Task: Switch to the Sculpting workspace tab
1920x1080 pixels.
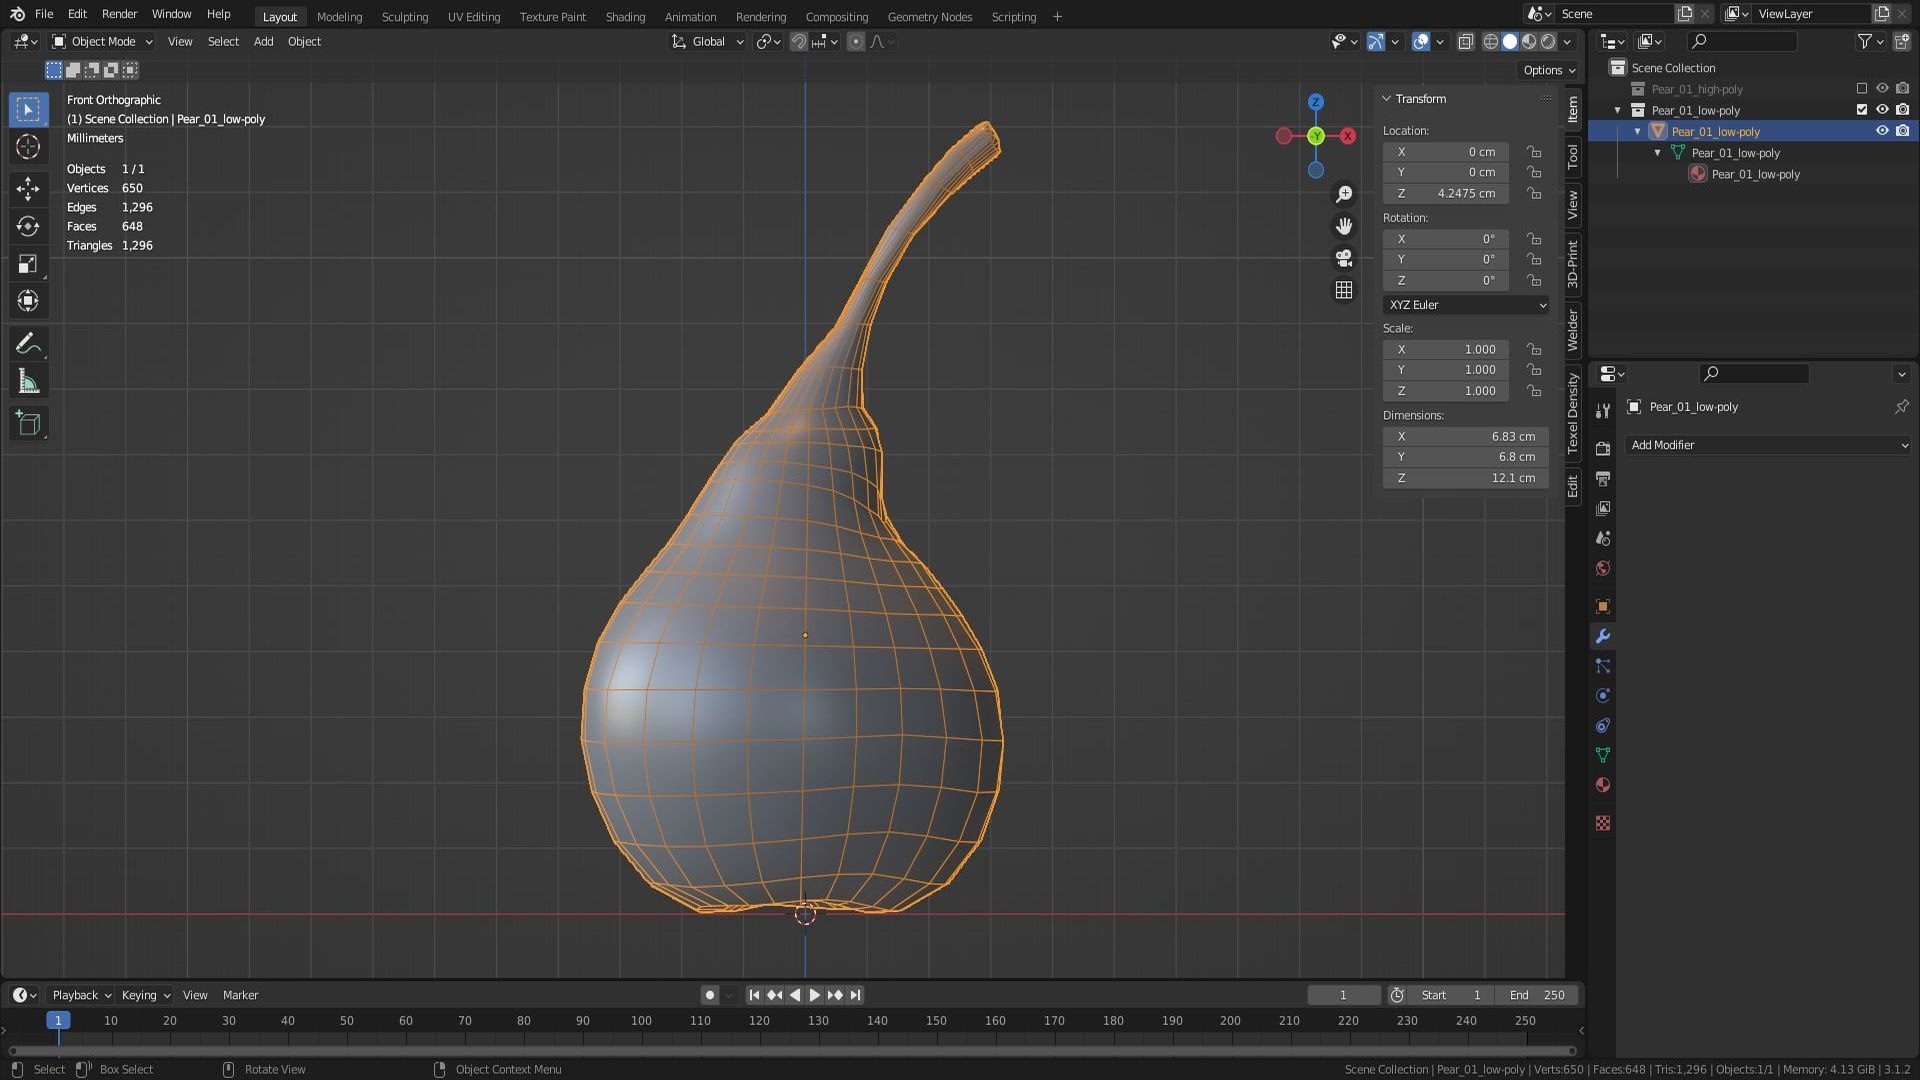Action: (405, 17)
